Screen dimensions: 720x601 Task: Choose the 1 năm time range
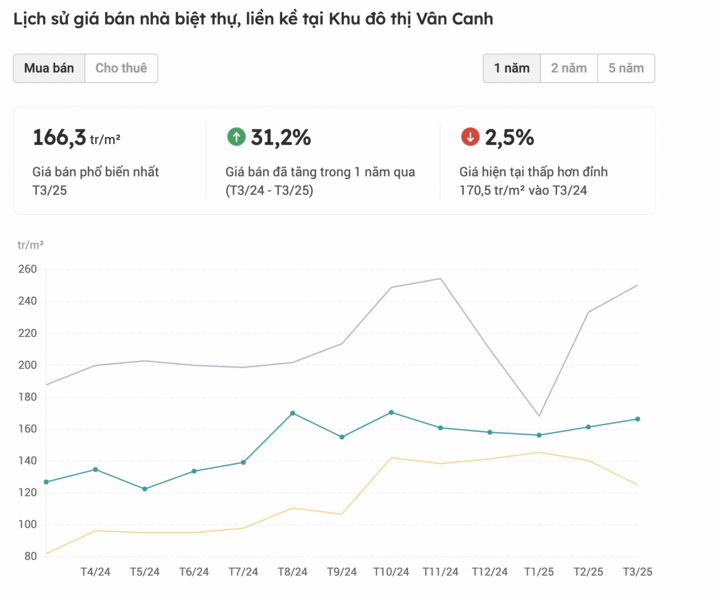511,68
